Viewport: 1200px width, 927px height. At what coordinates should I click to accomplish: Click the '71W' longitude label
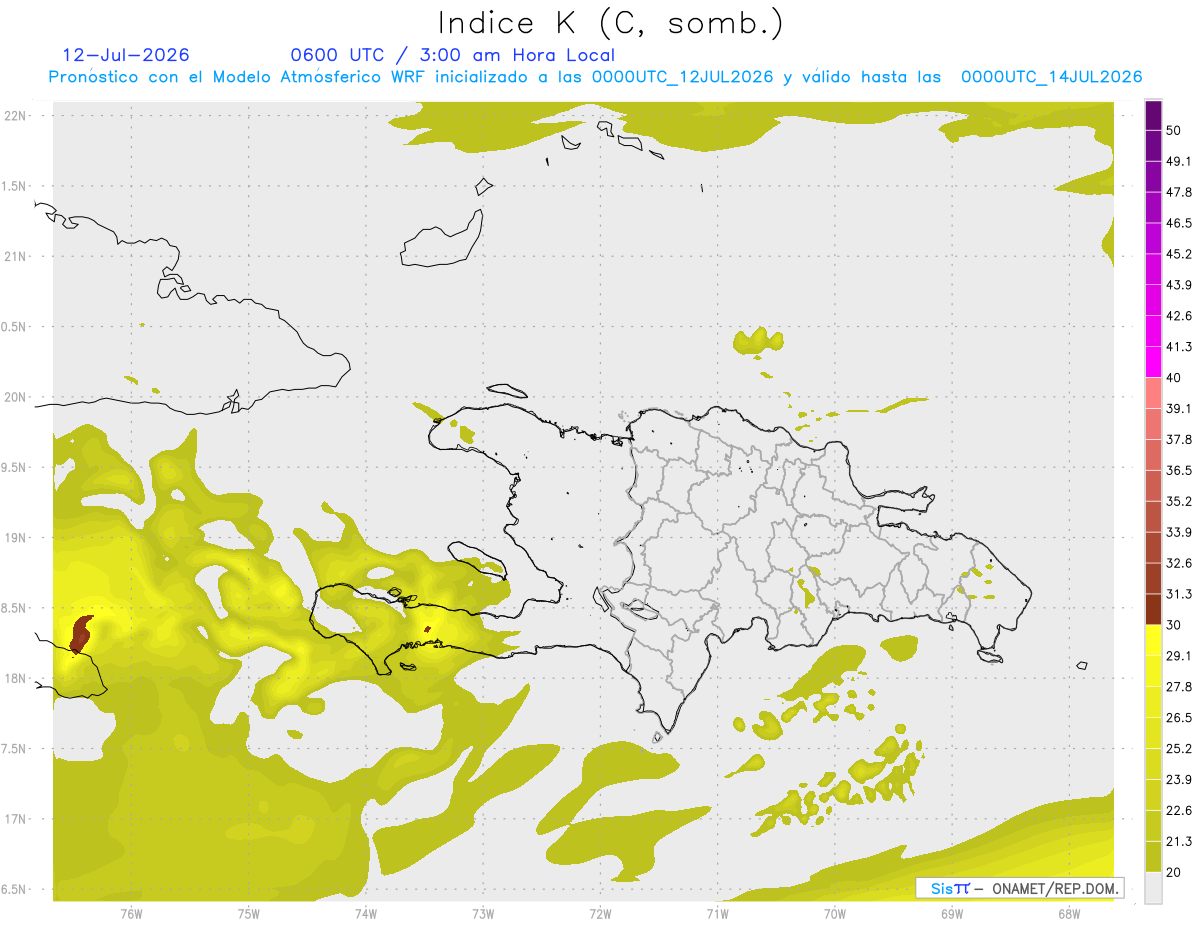point(717,913)
